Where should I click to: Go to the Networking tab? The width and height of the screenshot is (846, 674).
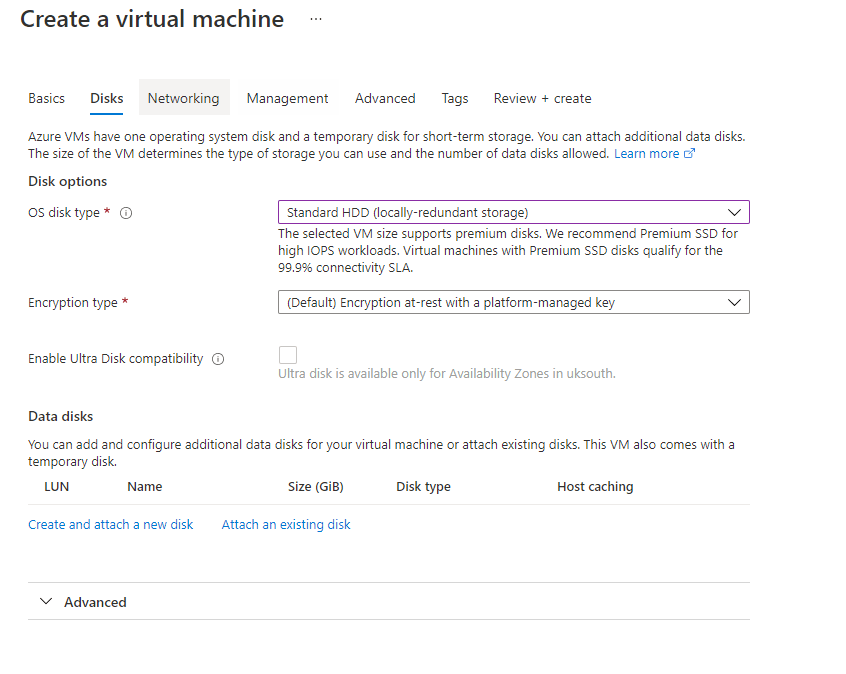[x=183, y=98]
